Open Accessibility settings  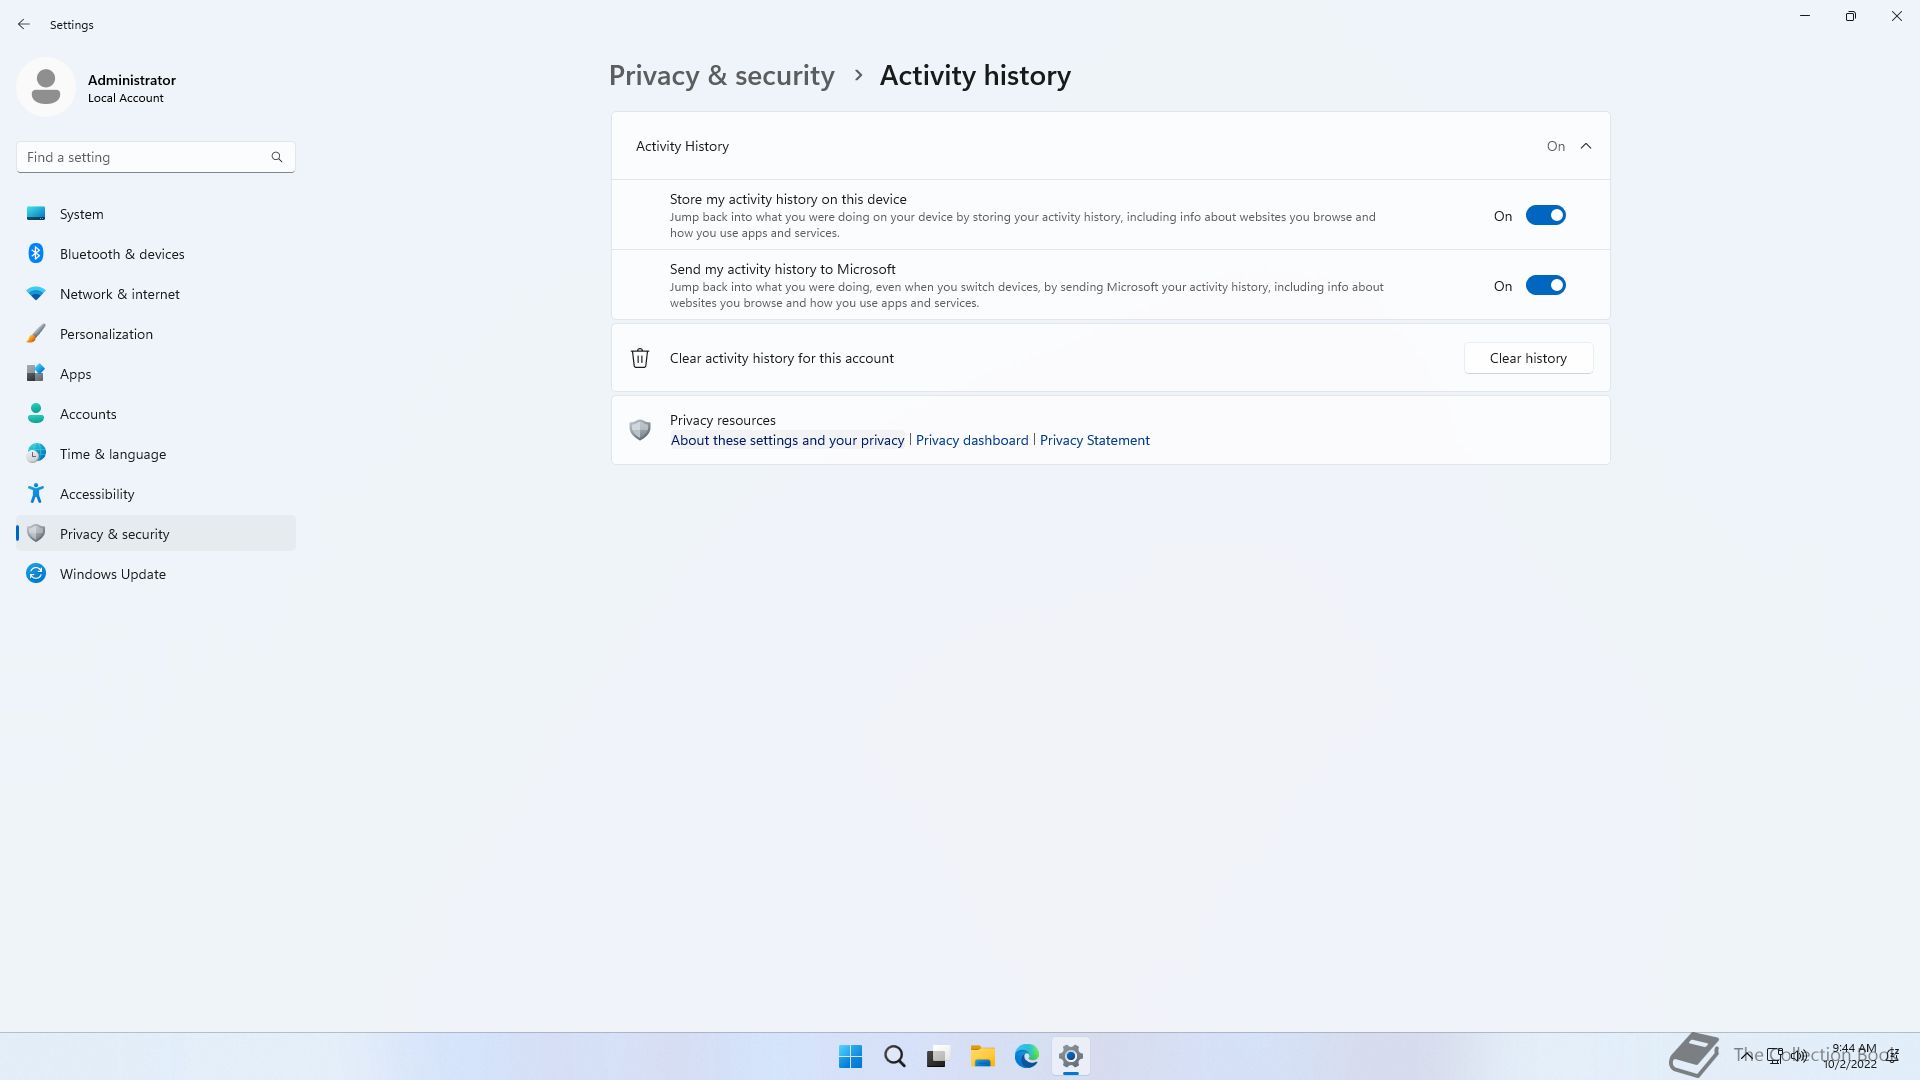point(97,494)
